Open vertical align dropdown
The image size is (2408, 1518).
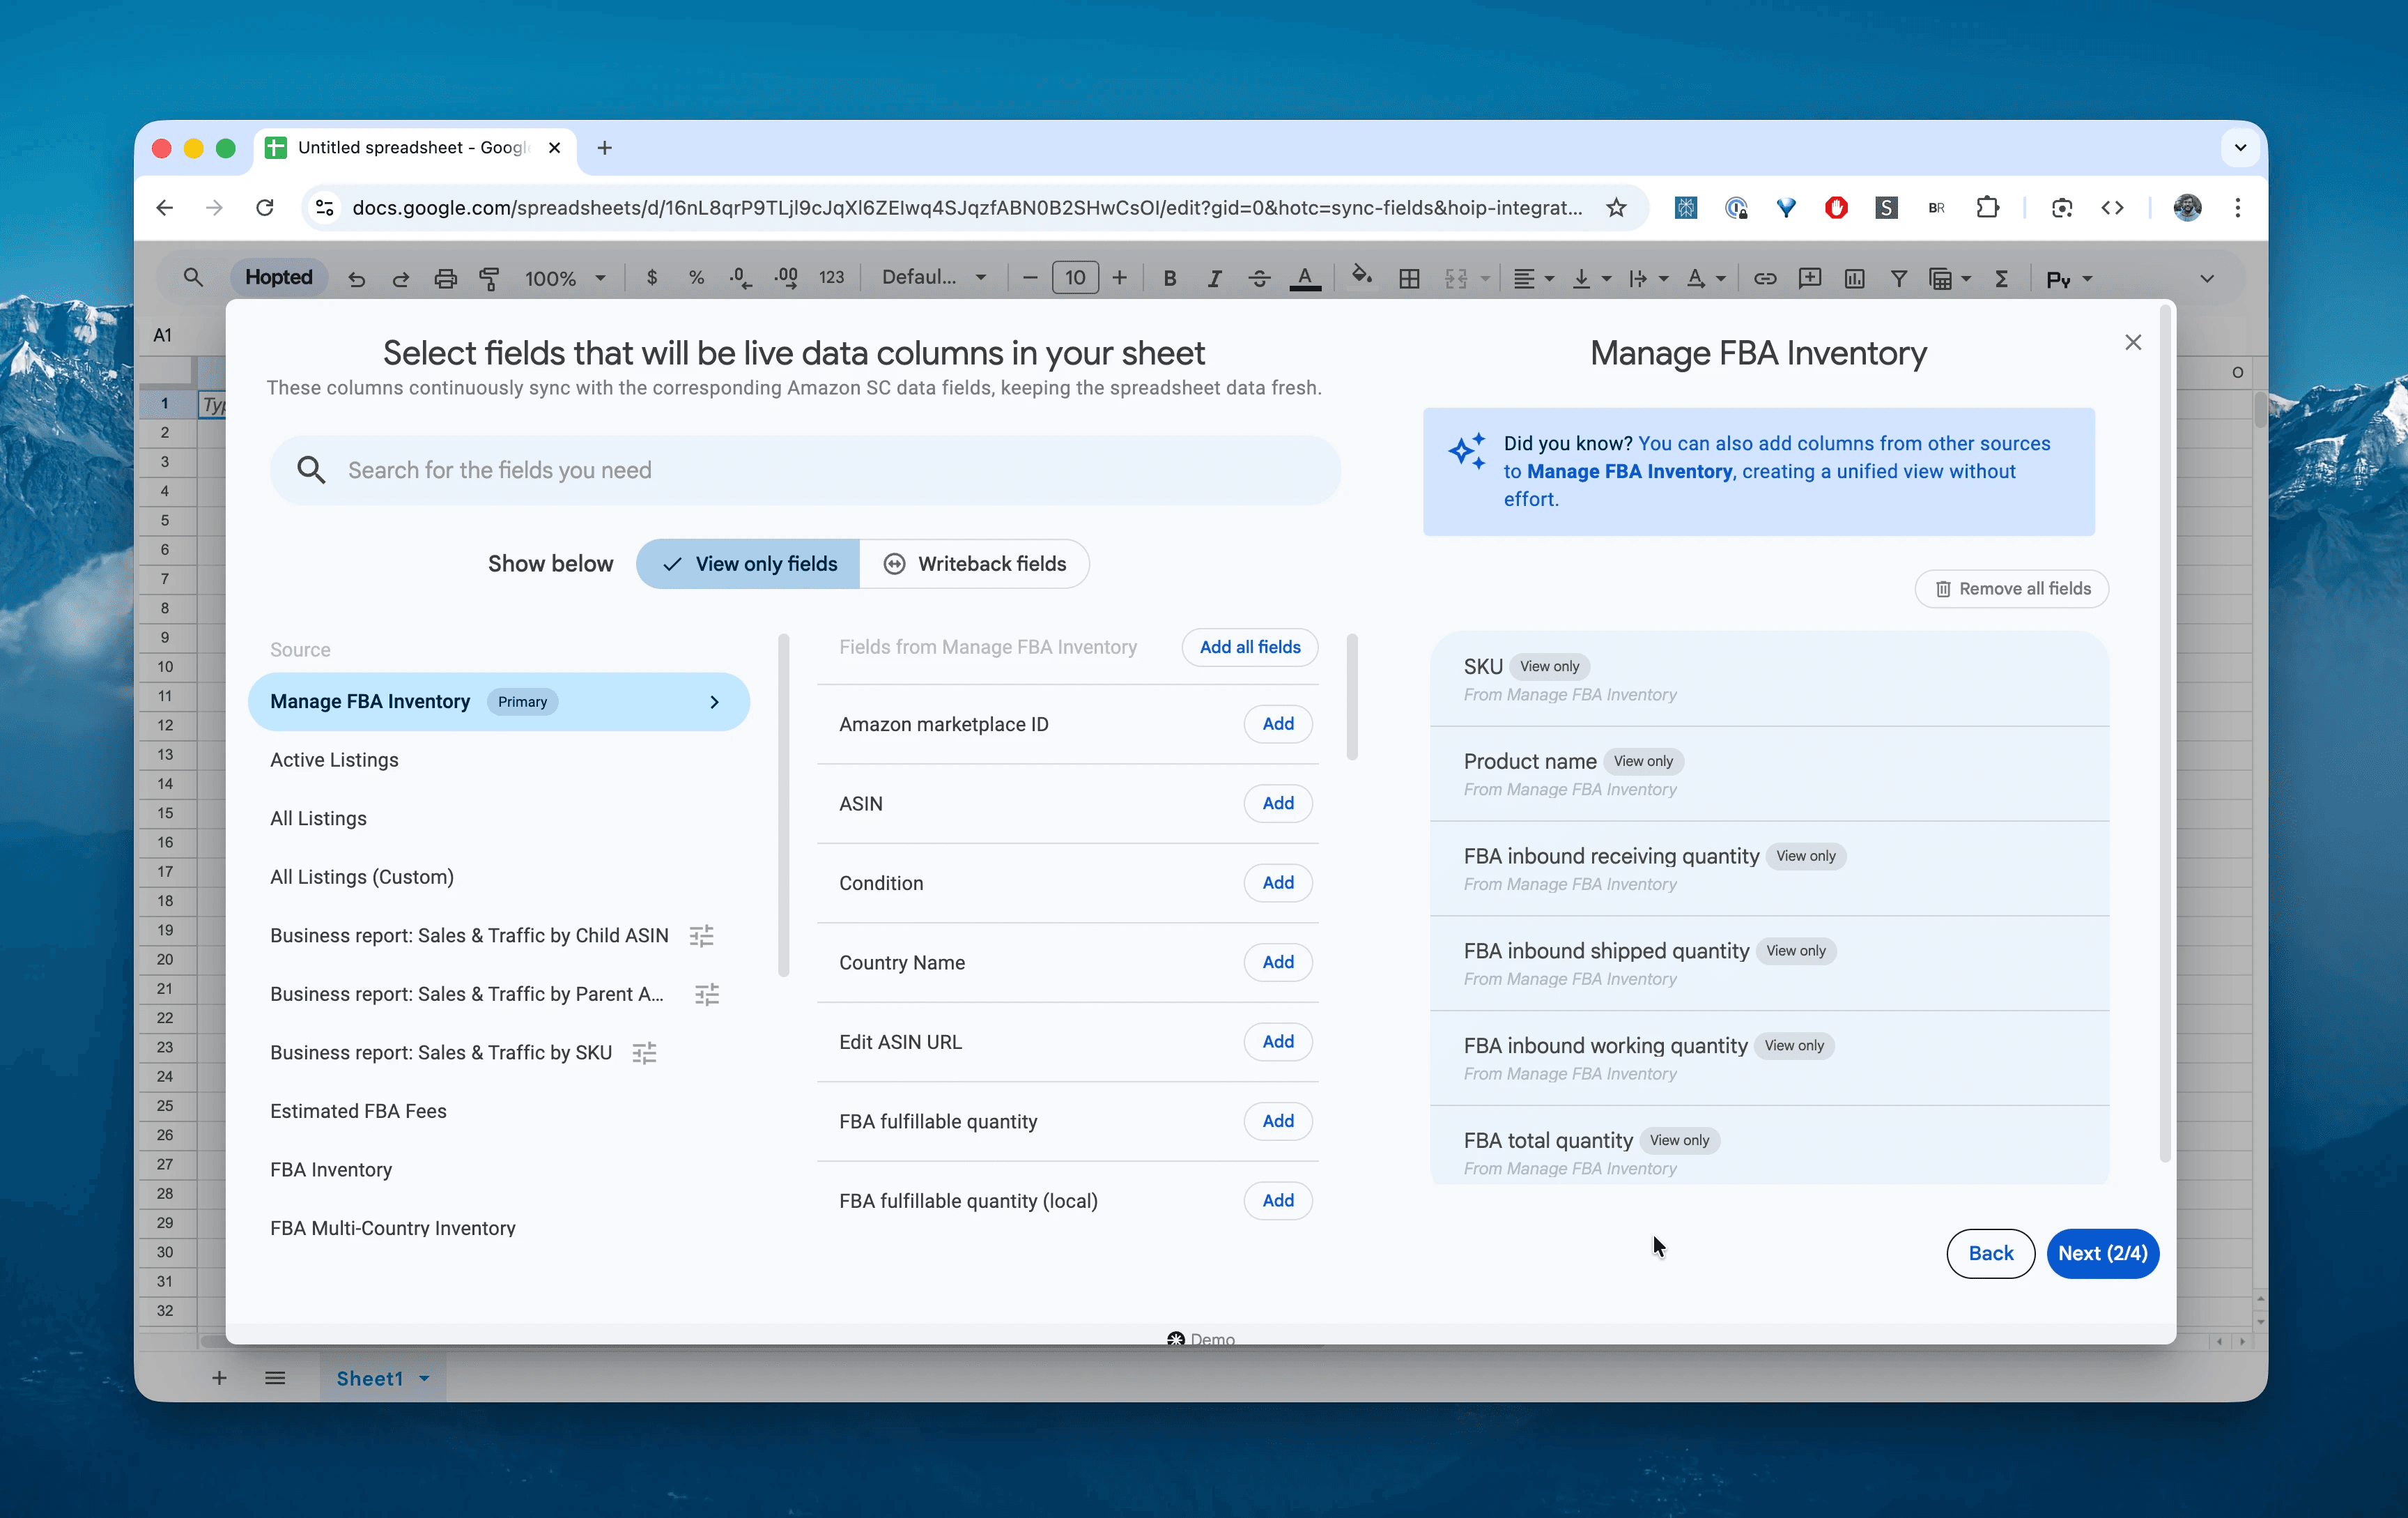(x=1591, y=279)
